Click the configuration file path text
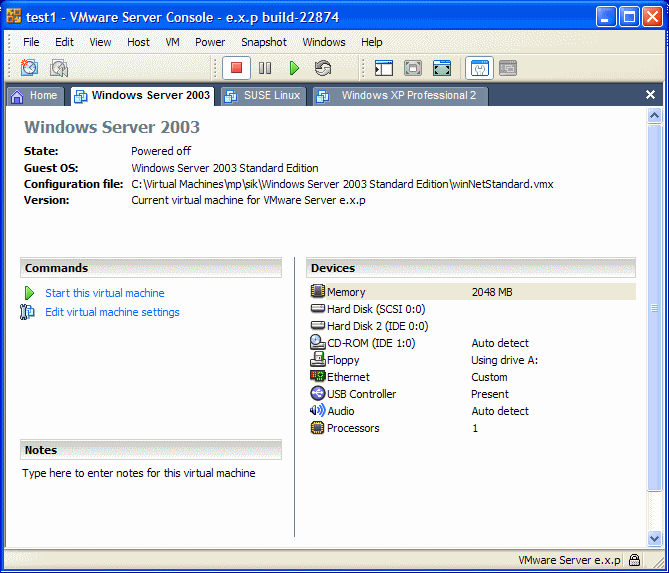Screen dimensions: 669x573 pos(342,184)
